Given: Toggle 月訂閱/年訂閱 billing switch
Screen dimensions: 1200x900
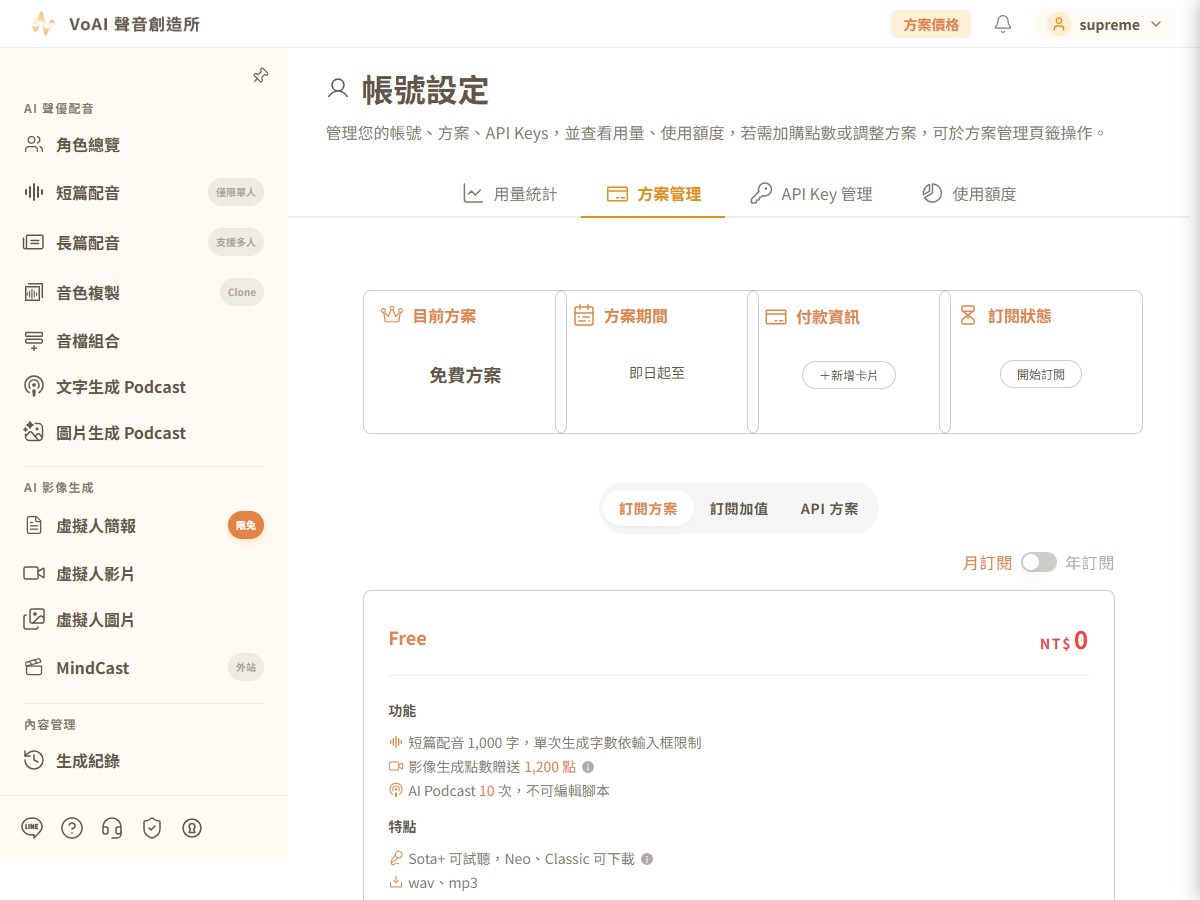Looking at the screenshot, I should pyautogui.click(x=1039, y=562).
